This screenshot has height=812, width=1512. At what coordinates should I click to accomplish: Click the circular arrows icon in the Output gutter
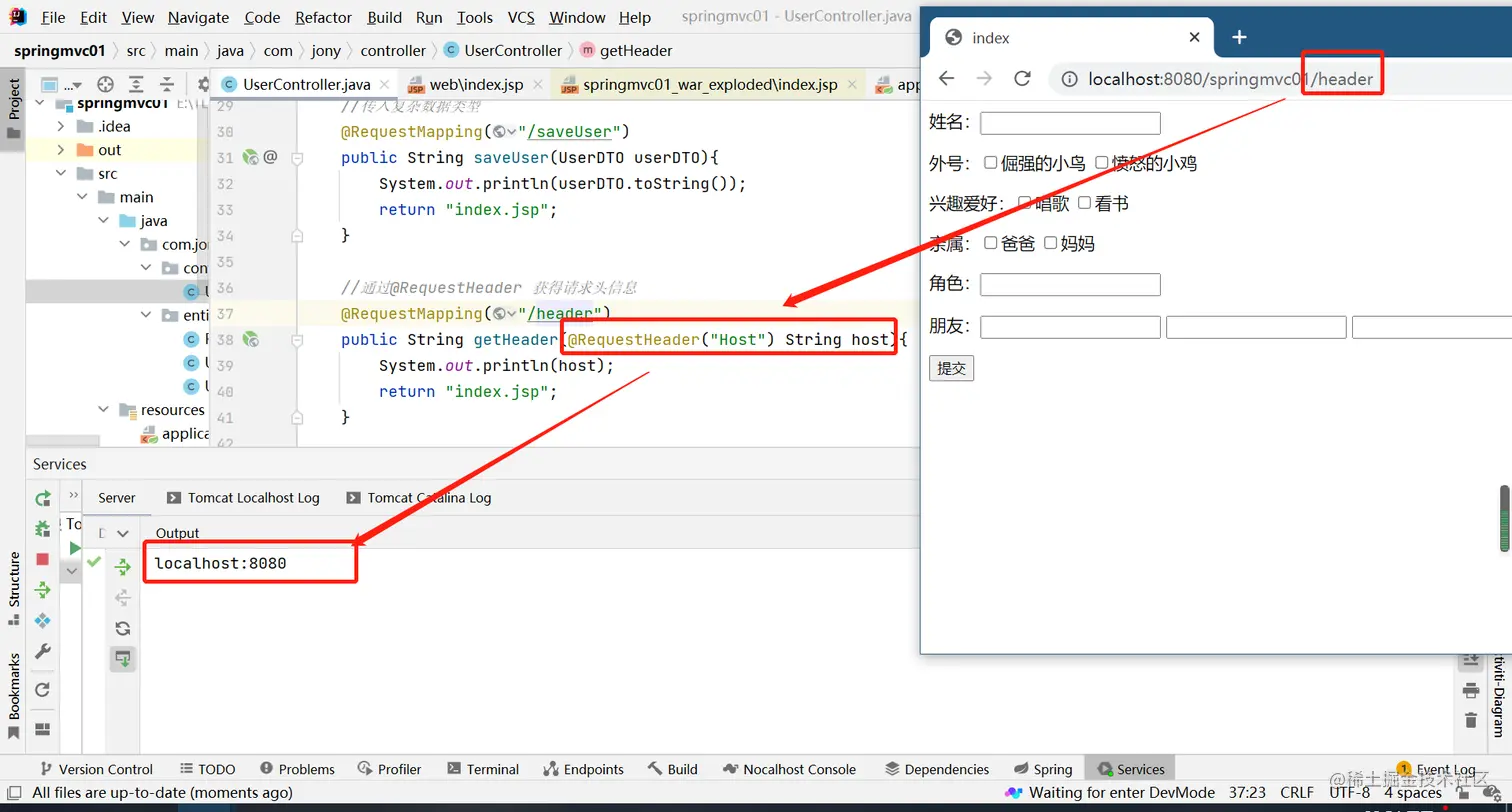coord(123,628)
